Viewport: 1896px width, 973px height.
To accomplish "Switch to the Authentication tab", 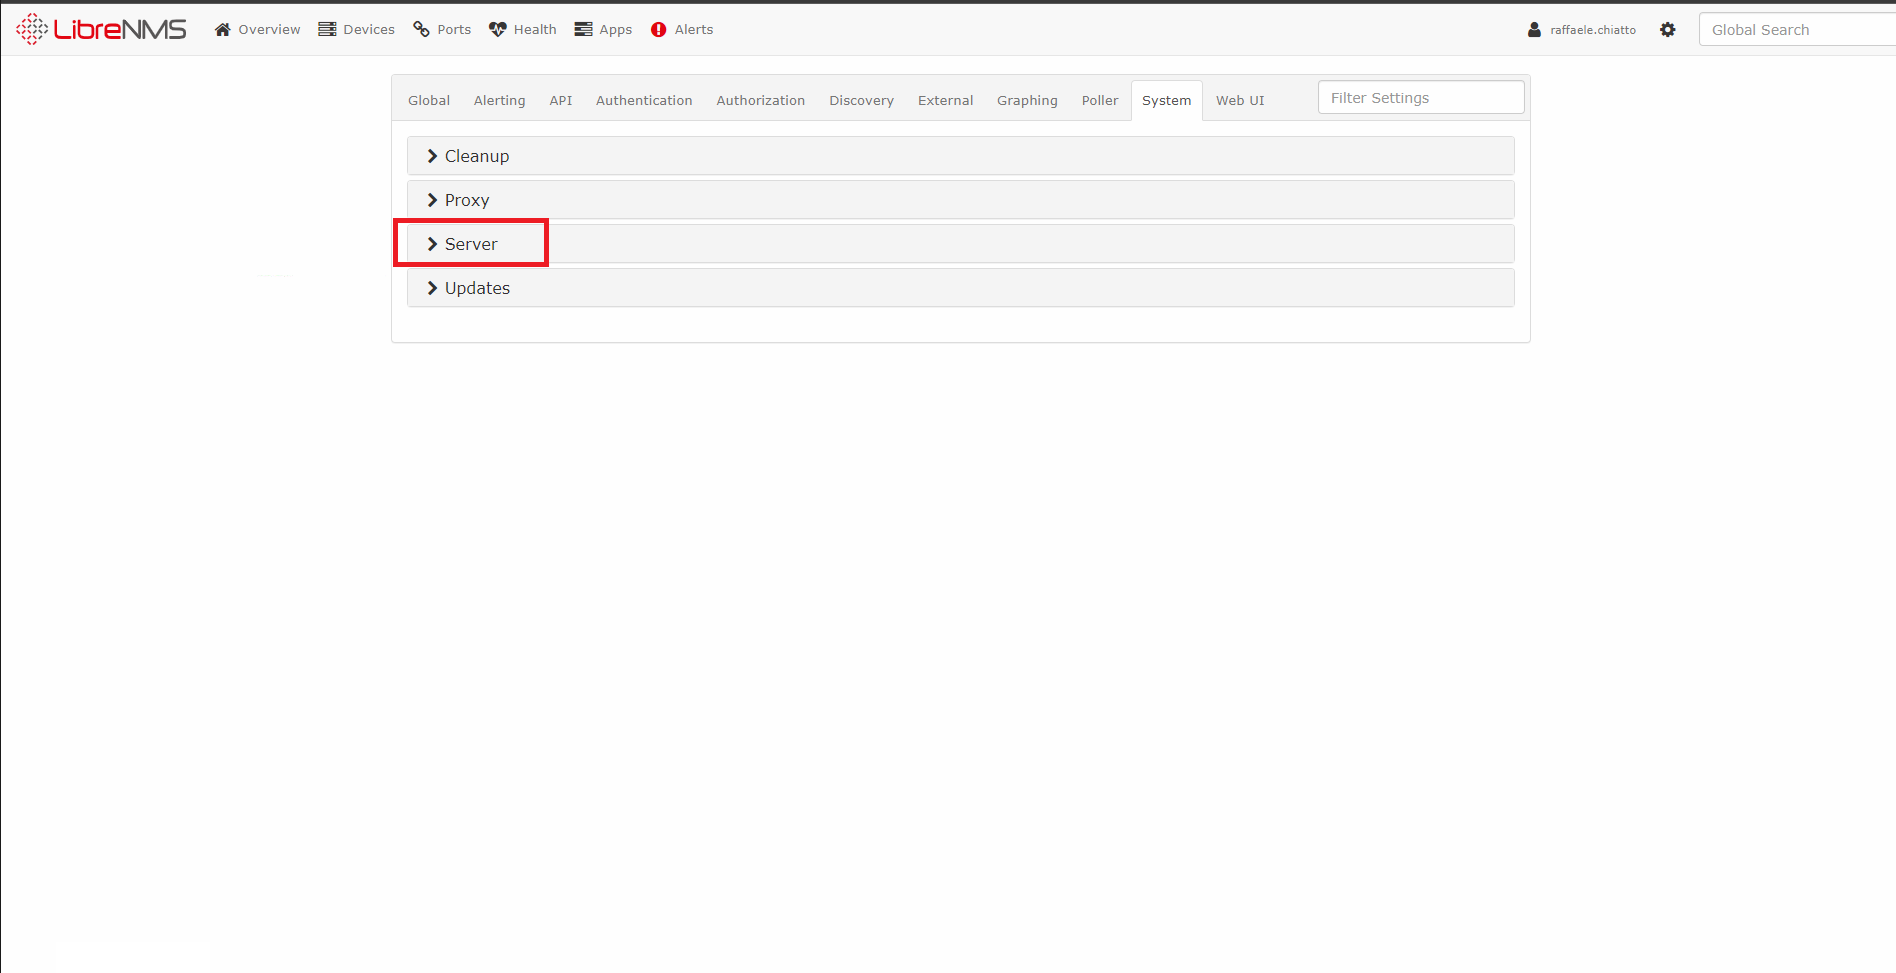I will 644,100.
